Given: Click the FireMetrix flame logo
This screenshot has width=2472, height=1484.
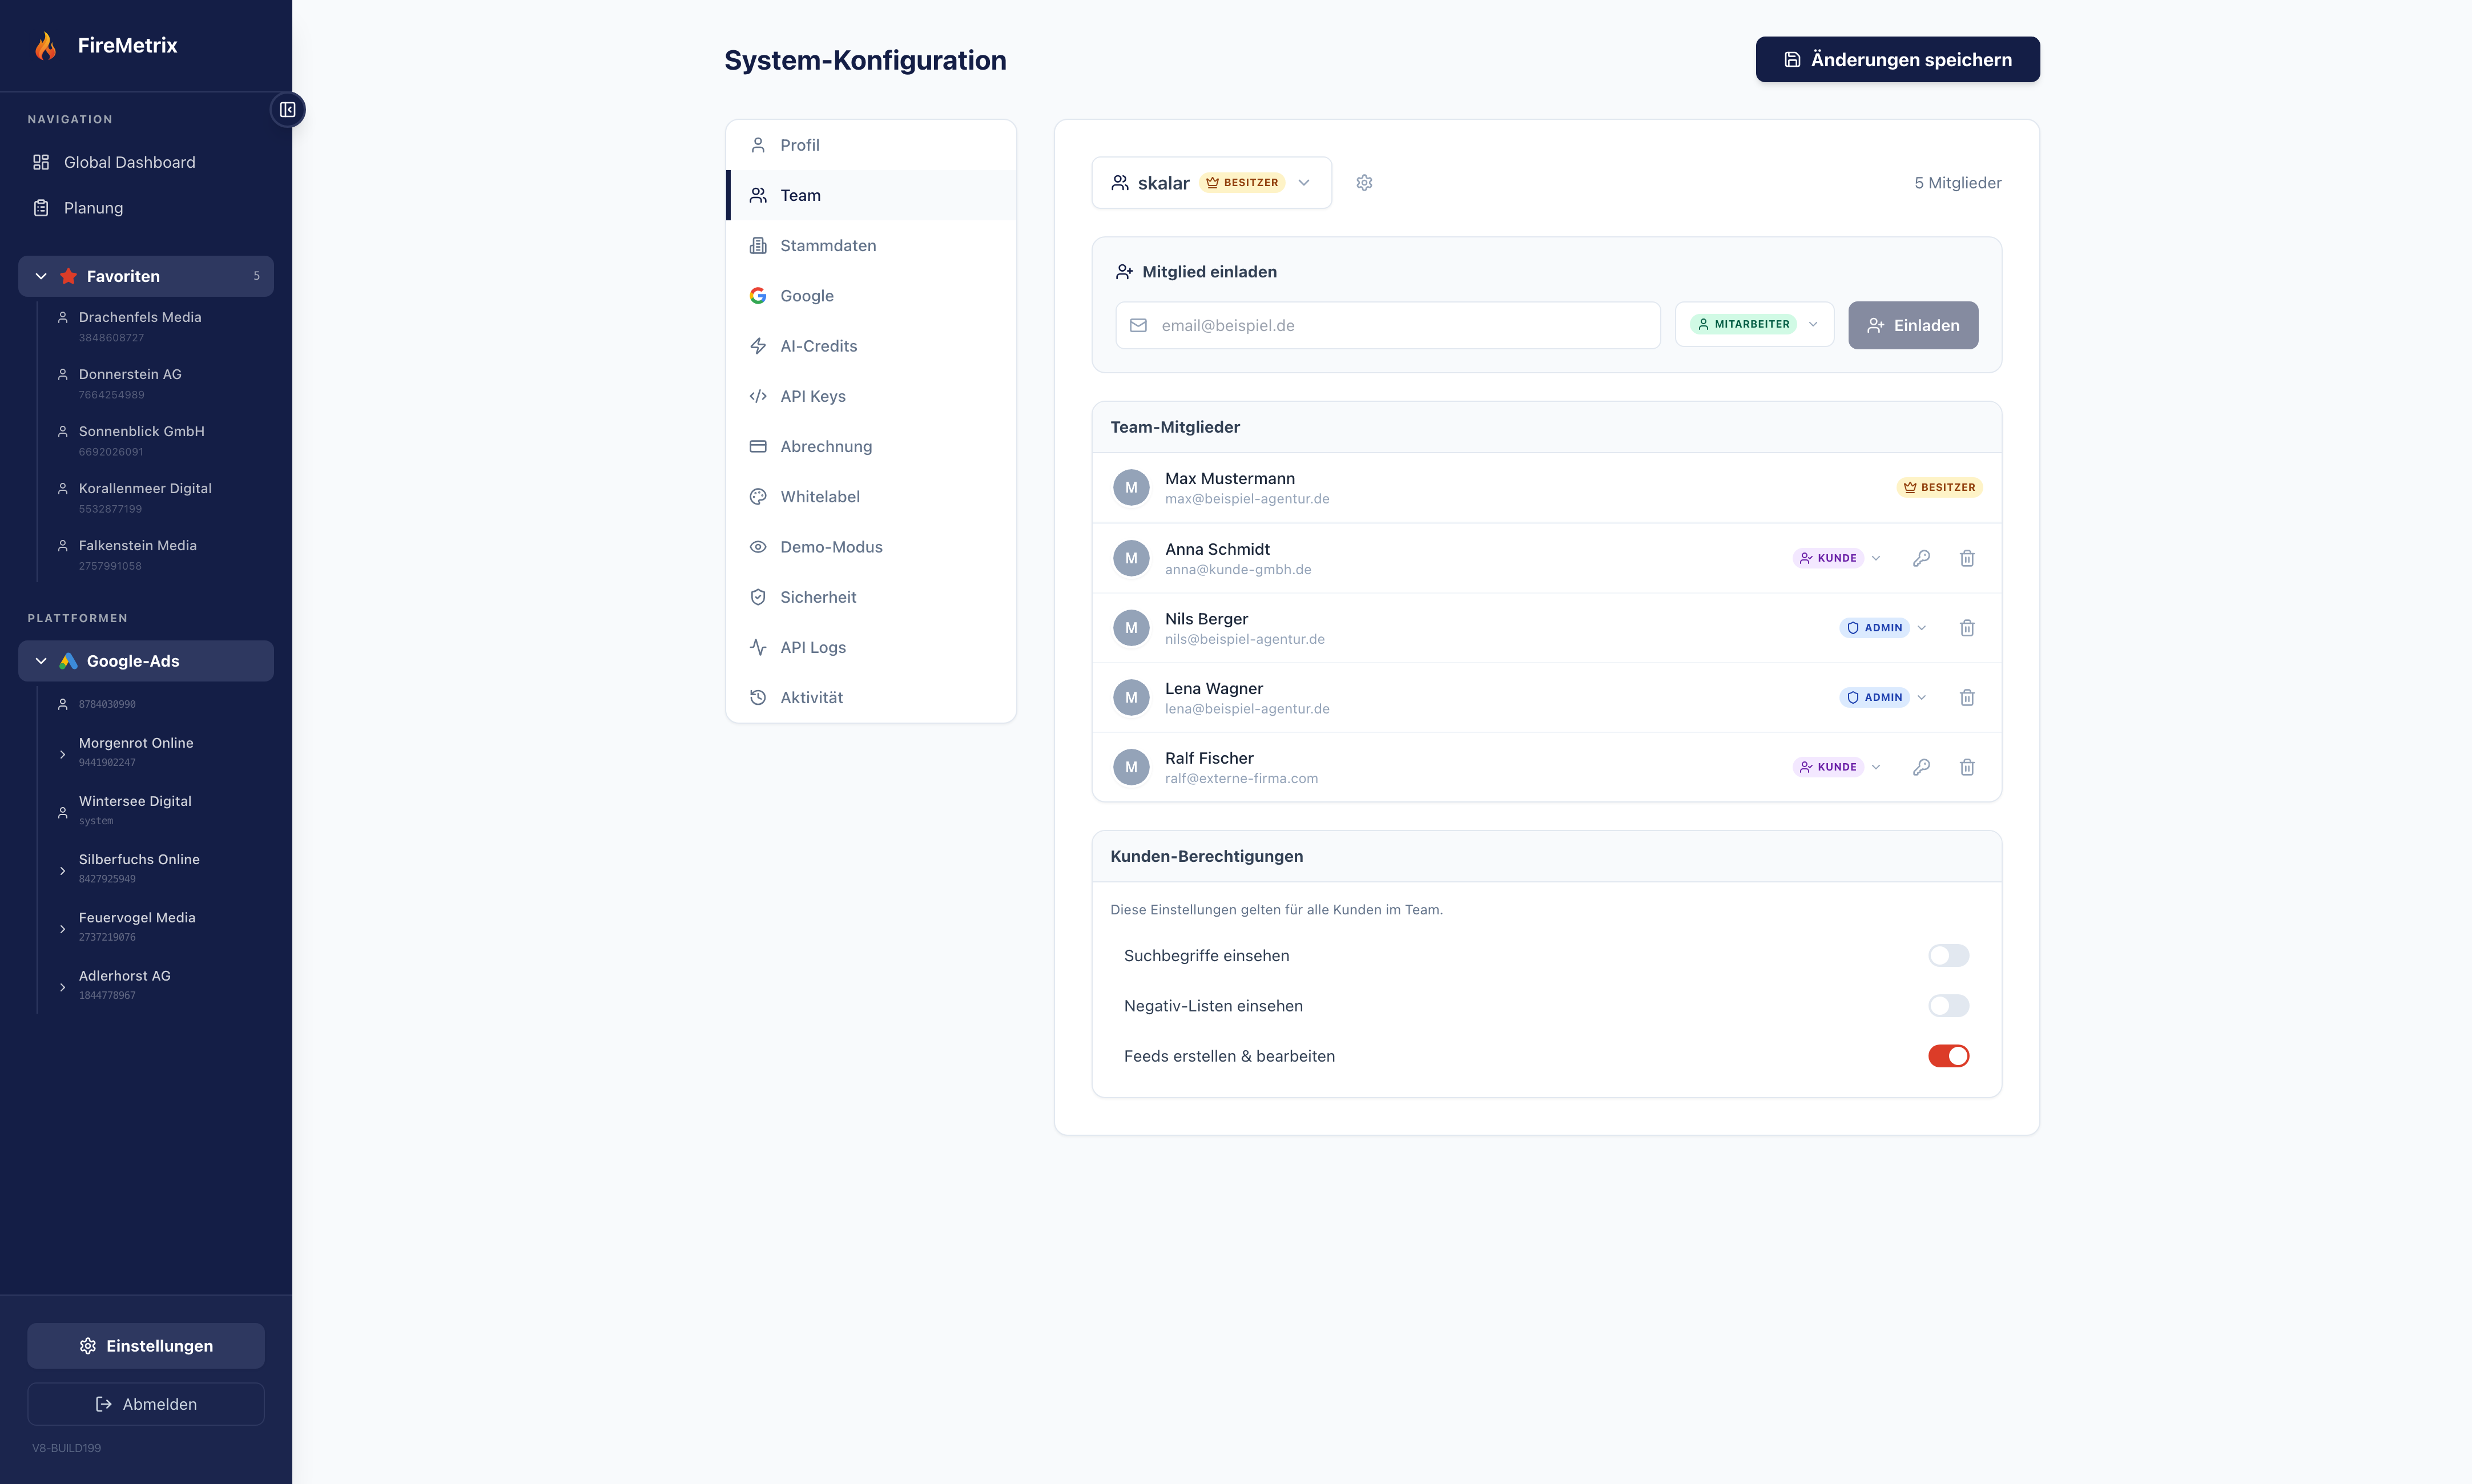Looking at the screenshot, I should 46,46.
